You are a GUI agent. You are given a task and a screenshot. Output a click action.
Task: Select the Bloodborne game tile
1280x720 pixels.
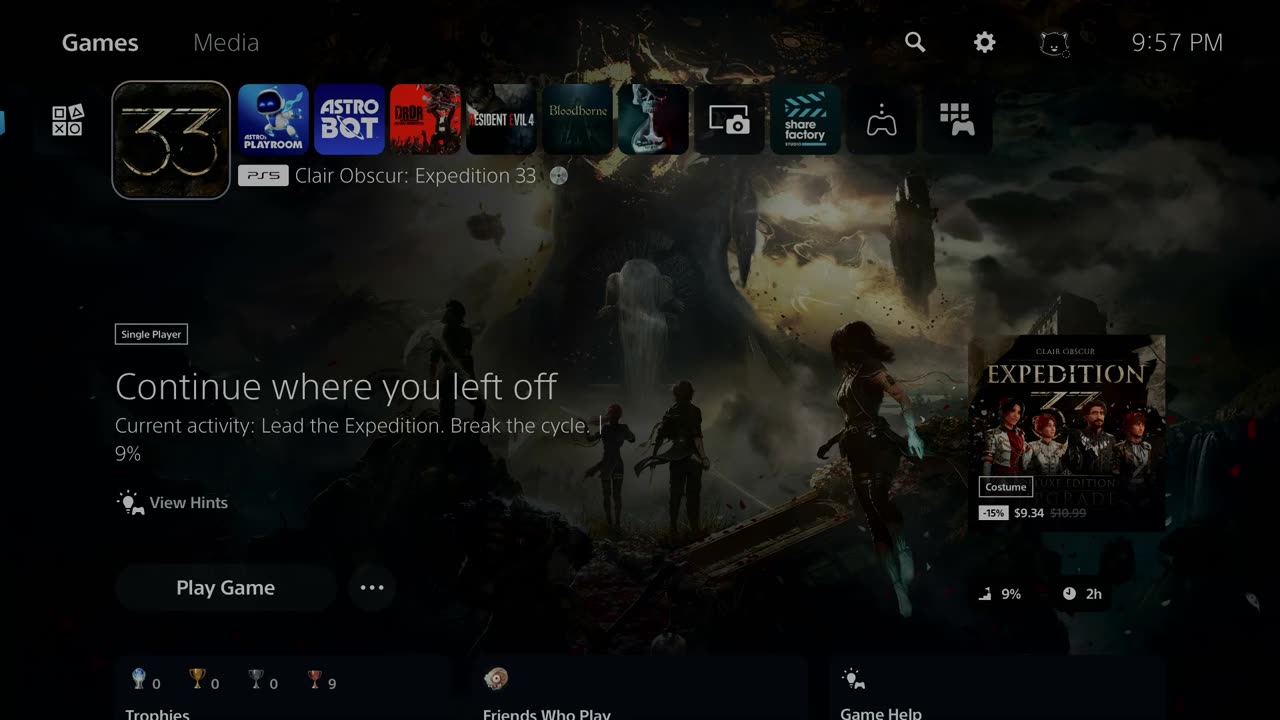pyautogui.click(x=577, y=119)
